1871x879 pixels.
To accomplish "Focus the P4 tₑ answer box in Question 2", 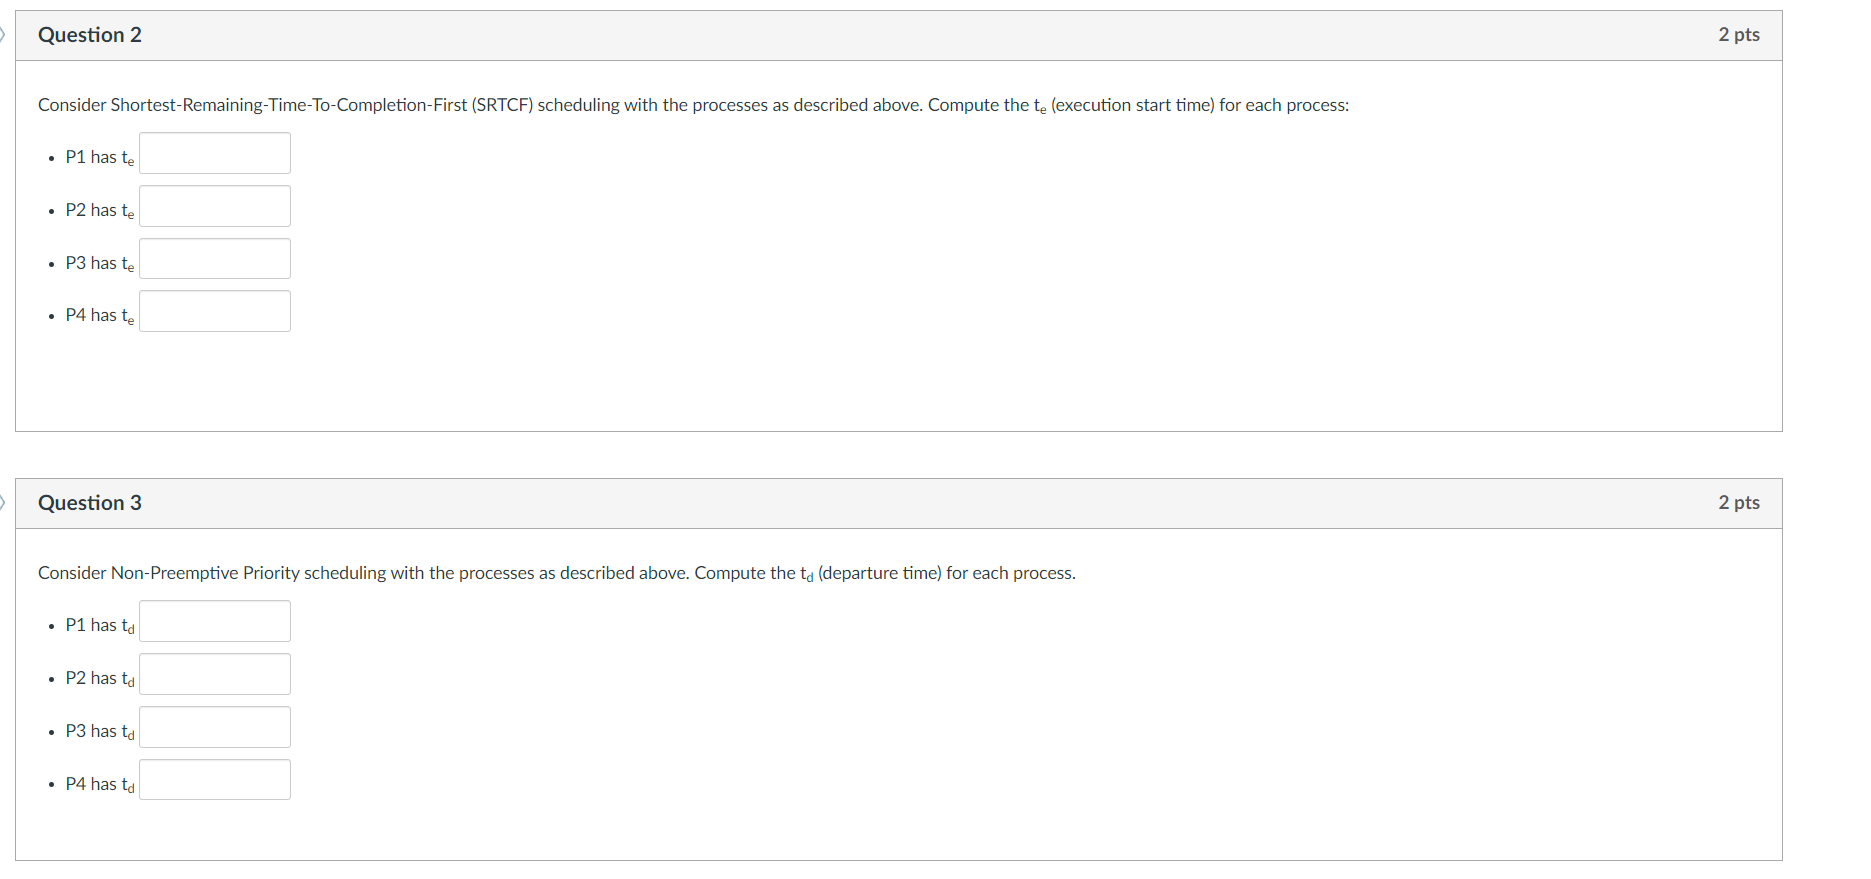I will (215, 311).
